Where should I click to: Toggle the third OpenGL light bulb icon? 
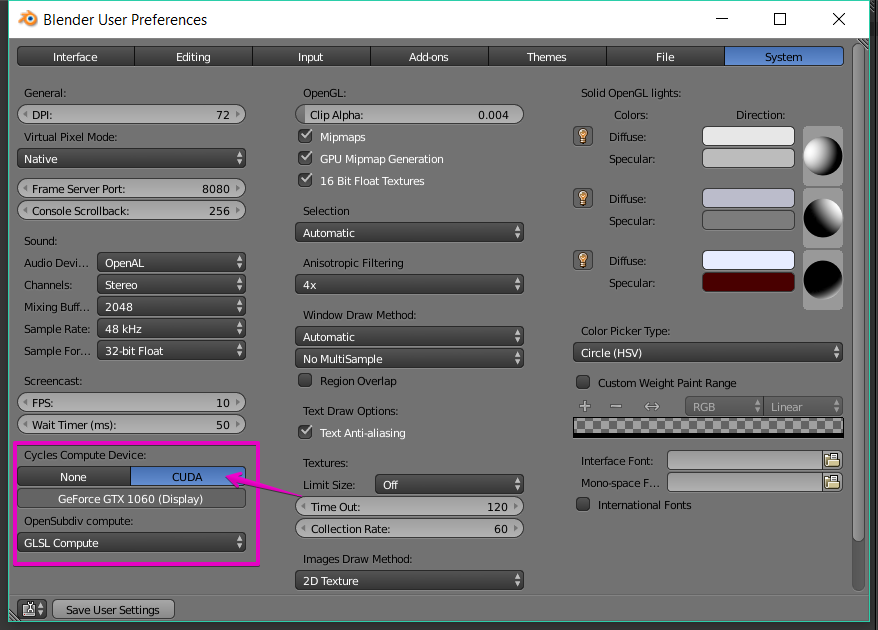click(x=583, y=260)
